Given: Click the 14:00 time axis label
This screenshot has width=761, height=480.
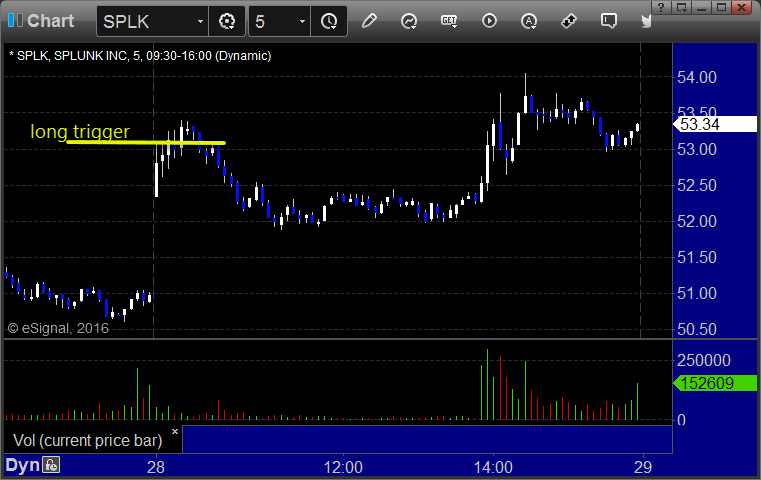Looking at the screenshot, I should [493, 467].
